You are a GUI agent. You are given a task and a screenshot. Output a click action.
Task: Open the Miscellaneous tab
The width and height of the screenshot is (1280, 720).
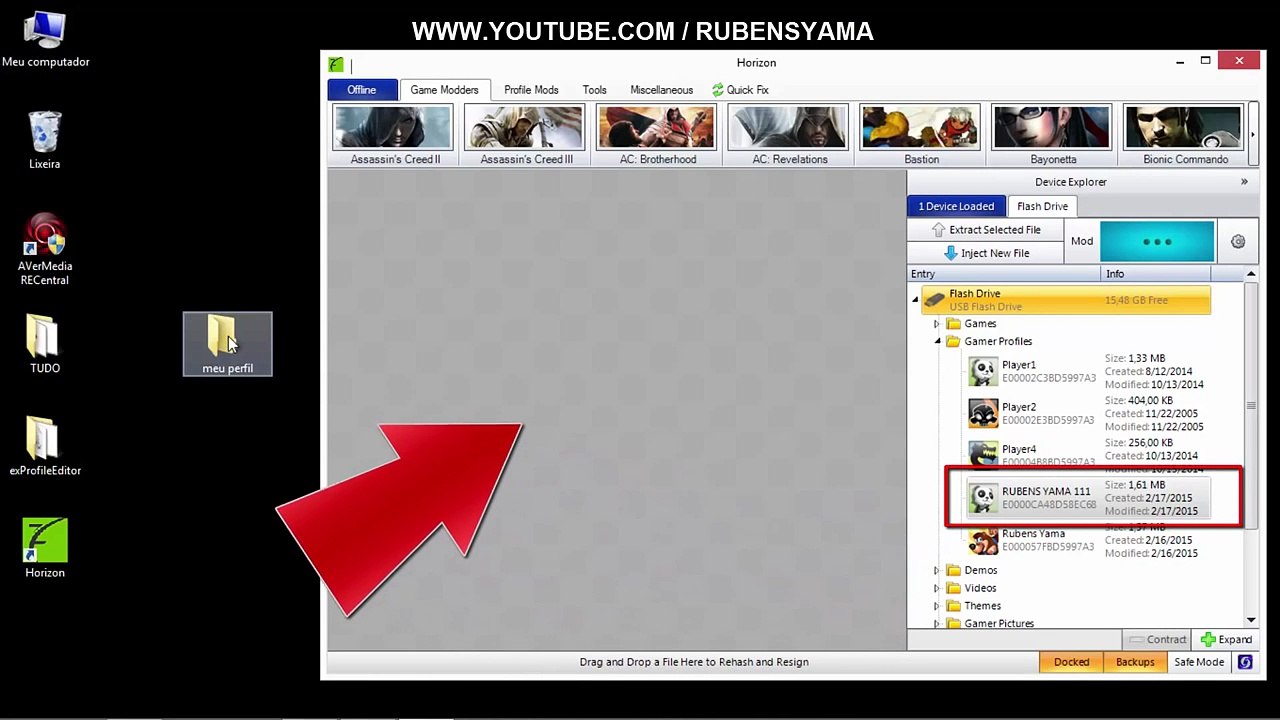[x=661, y=90]
